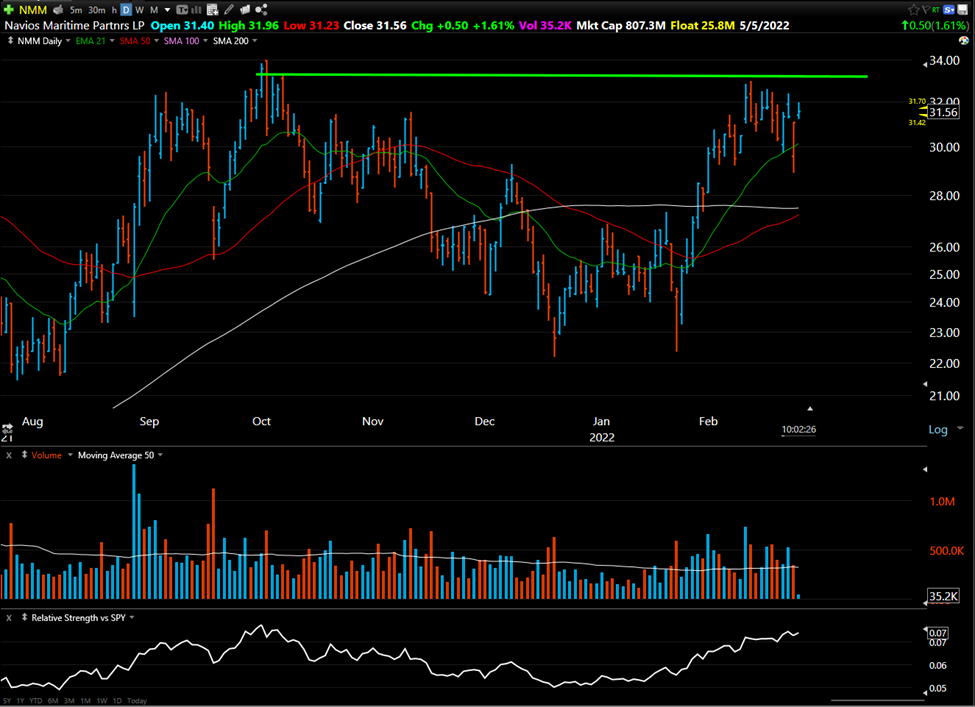Open the blue S dropdown button
The width and height of the screenshot is (975, 707).
pyautogui.click(x=949, y=9)
